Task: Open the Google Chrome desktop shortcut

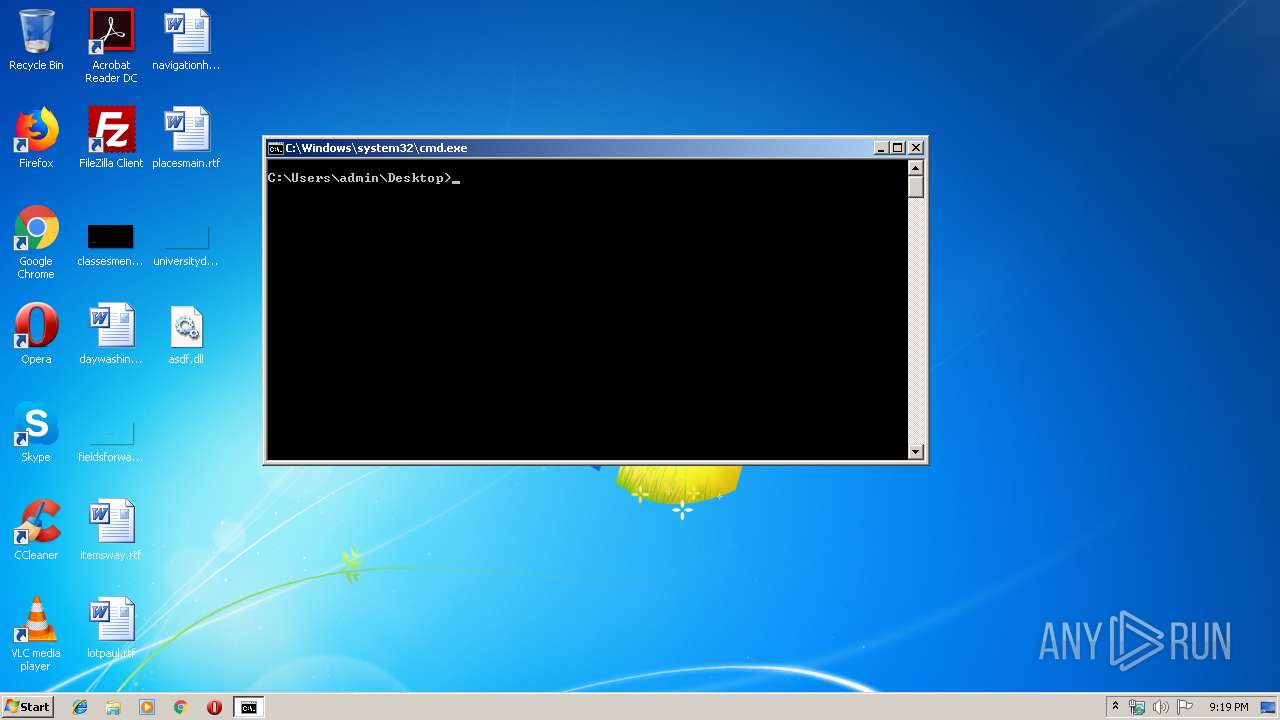Action: [x=36, y=242]
